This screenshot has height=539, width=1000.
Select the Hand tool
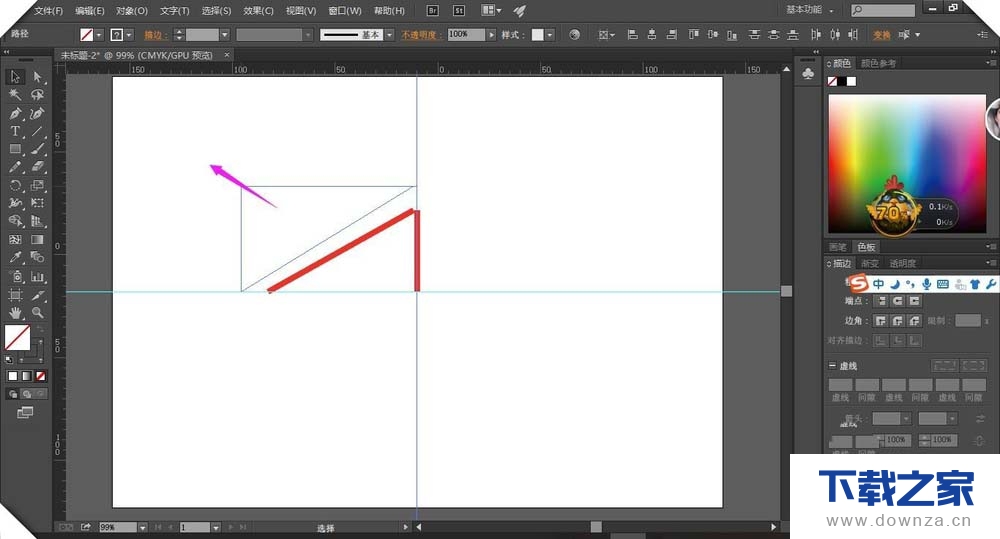pos(15,313)
